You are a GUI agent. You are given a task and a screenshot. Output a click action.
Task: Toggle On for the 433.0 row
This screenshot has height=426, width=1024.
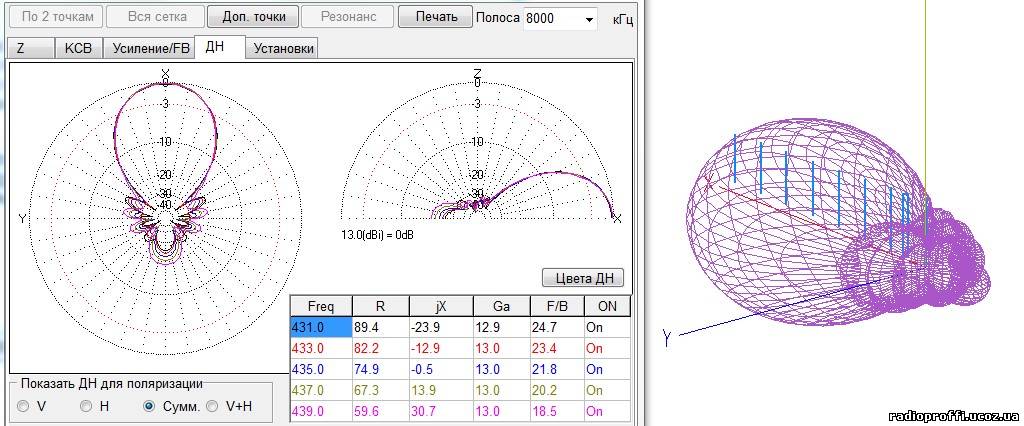[x=607, y=348]
